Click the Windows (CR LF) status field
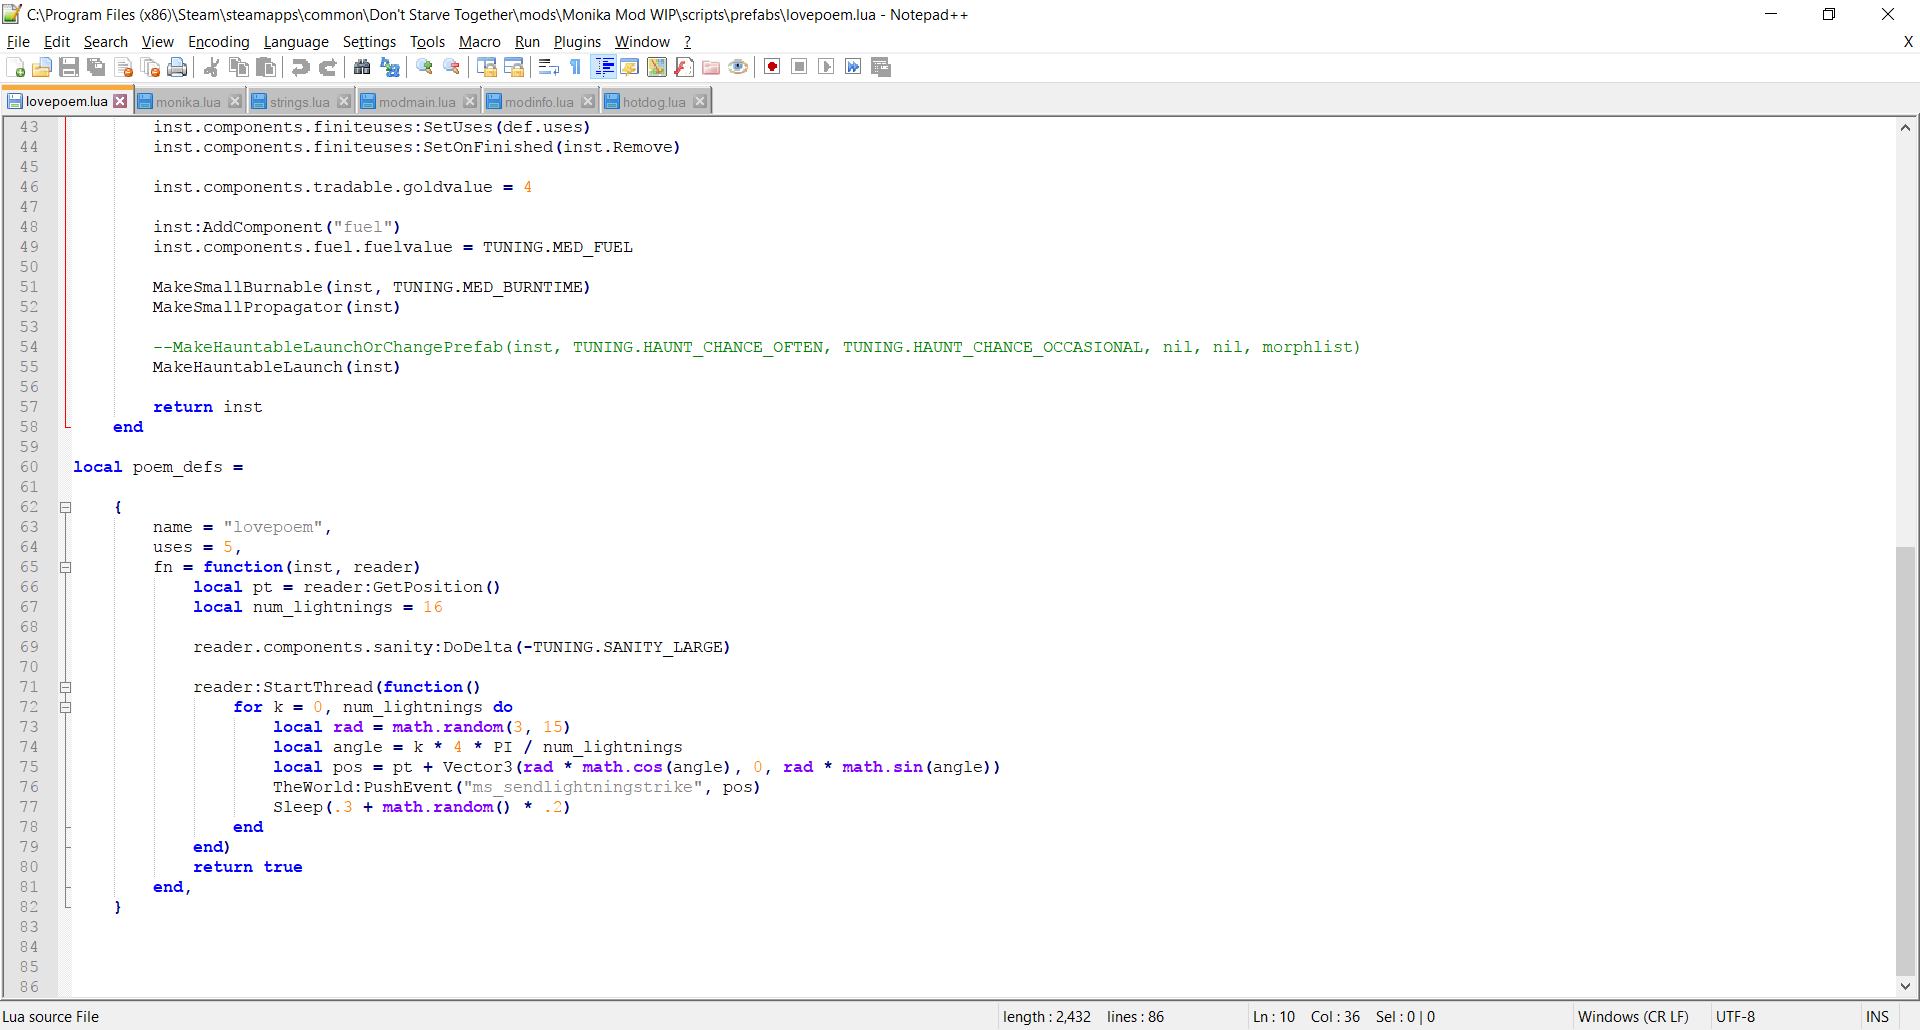The image size is (1920, 1030). pos(1632,1017)
